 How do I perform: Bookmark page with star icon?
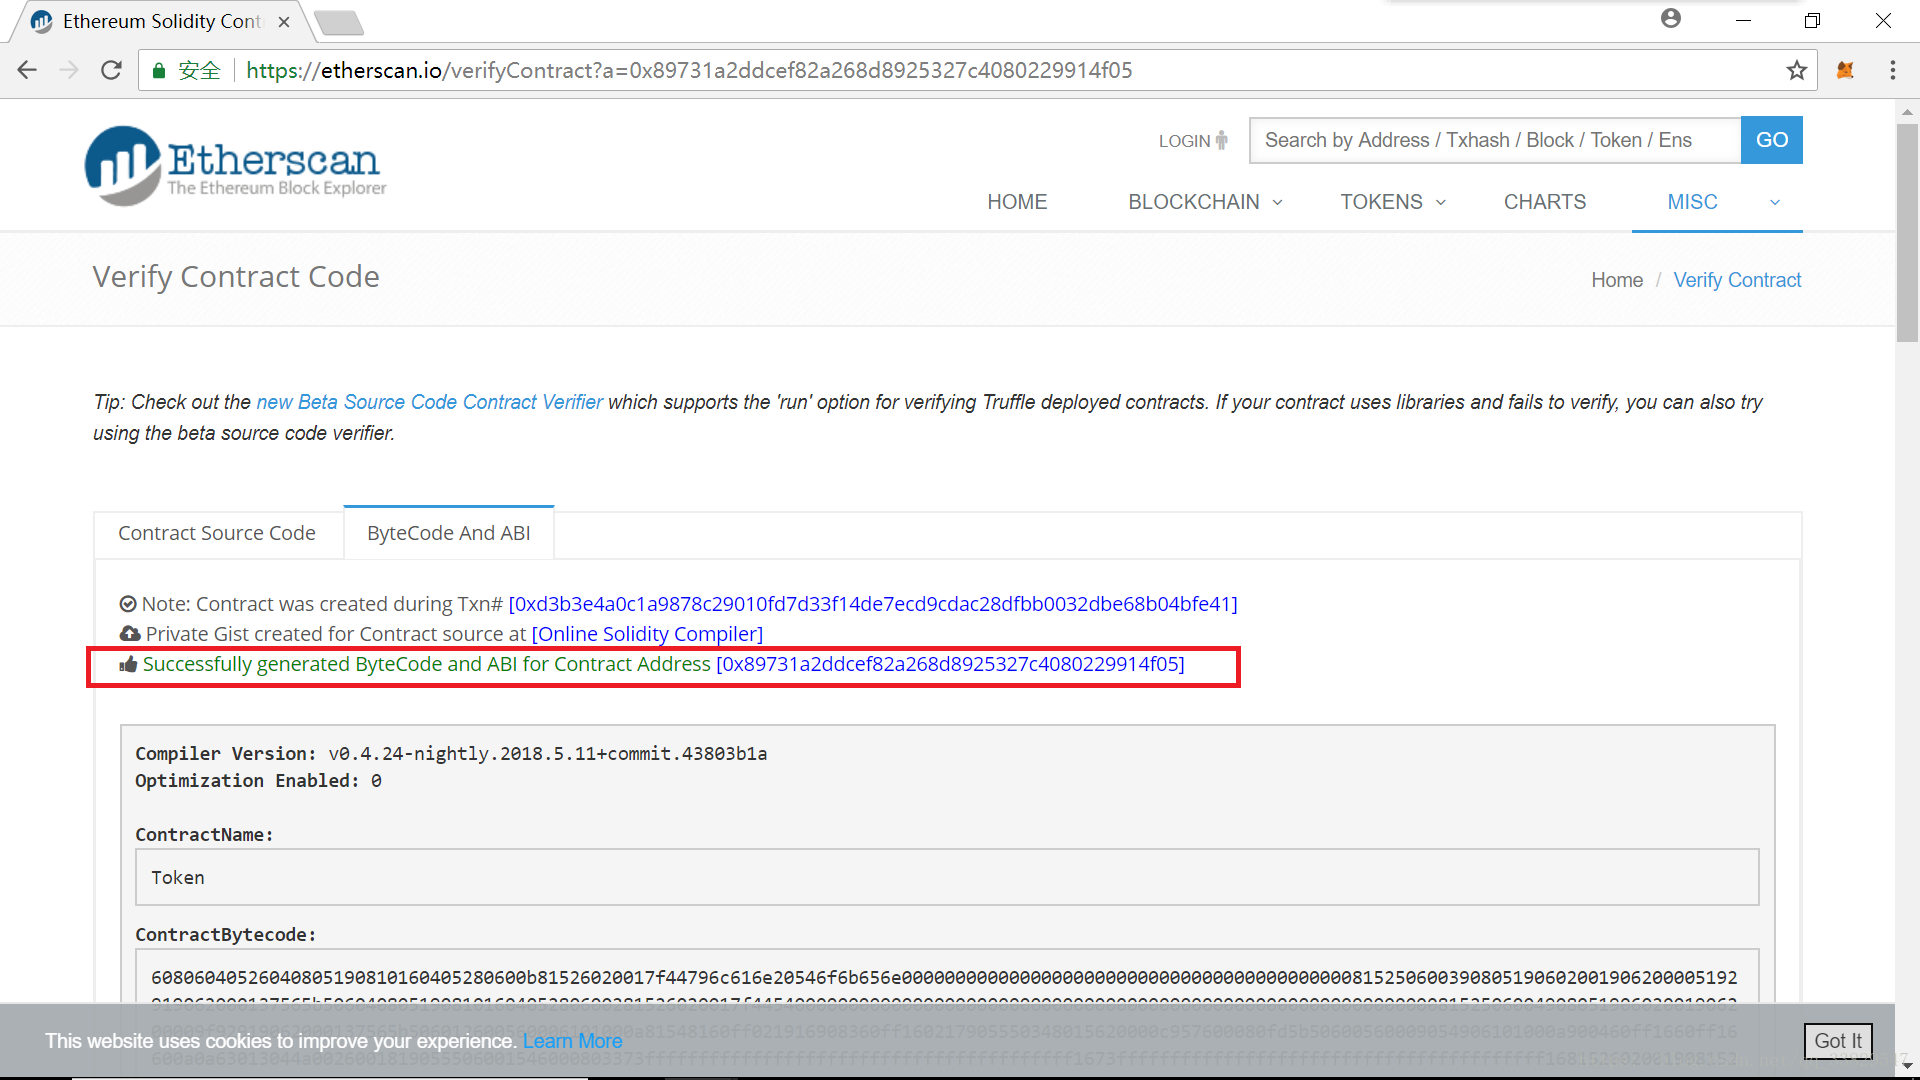pos(1797,70)
